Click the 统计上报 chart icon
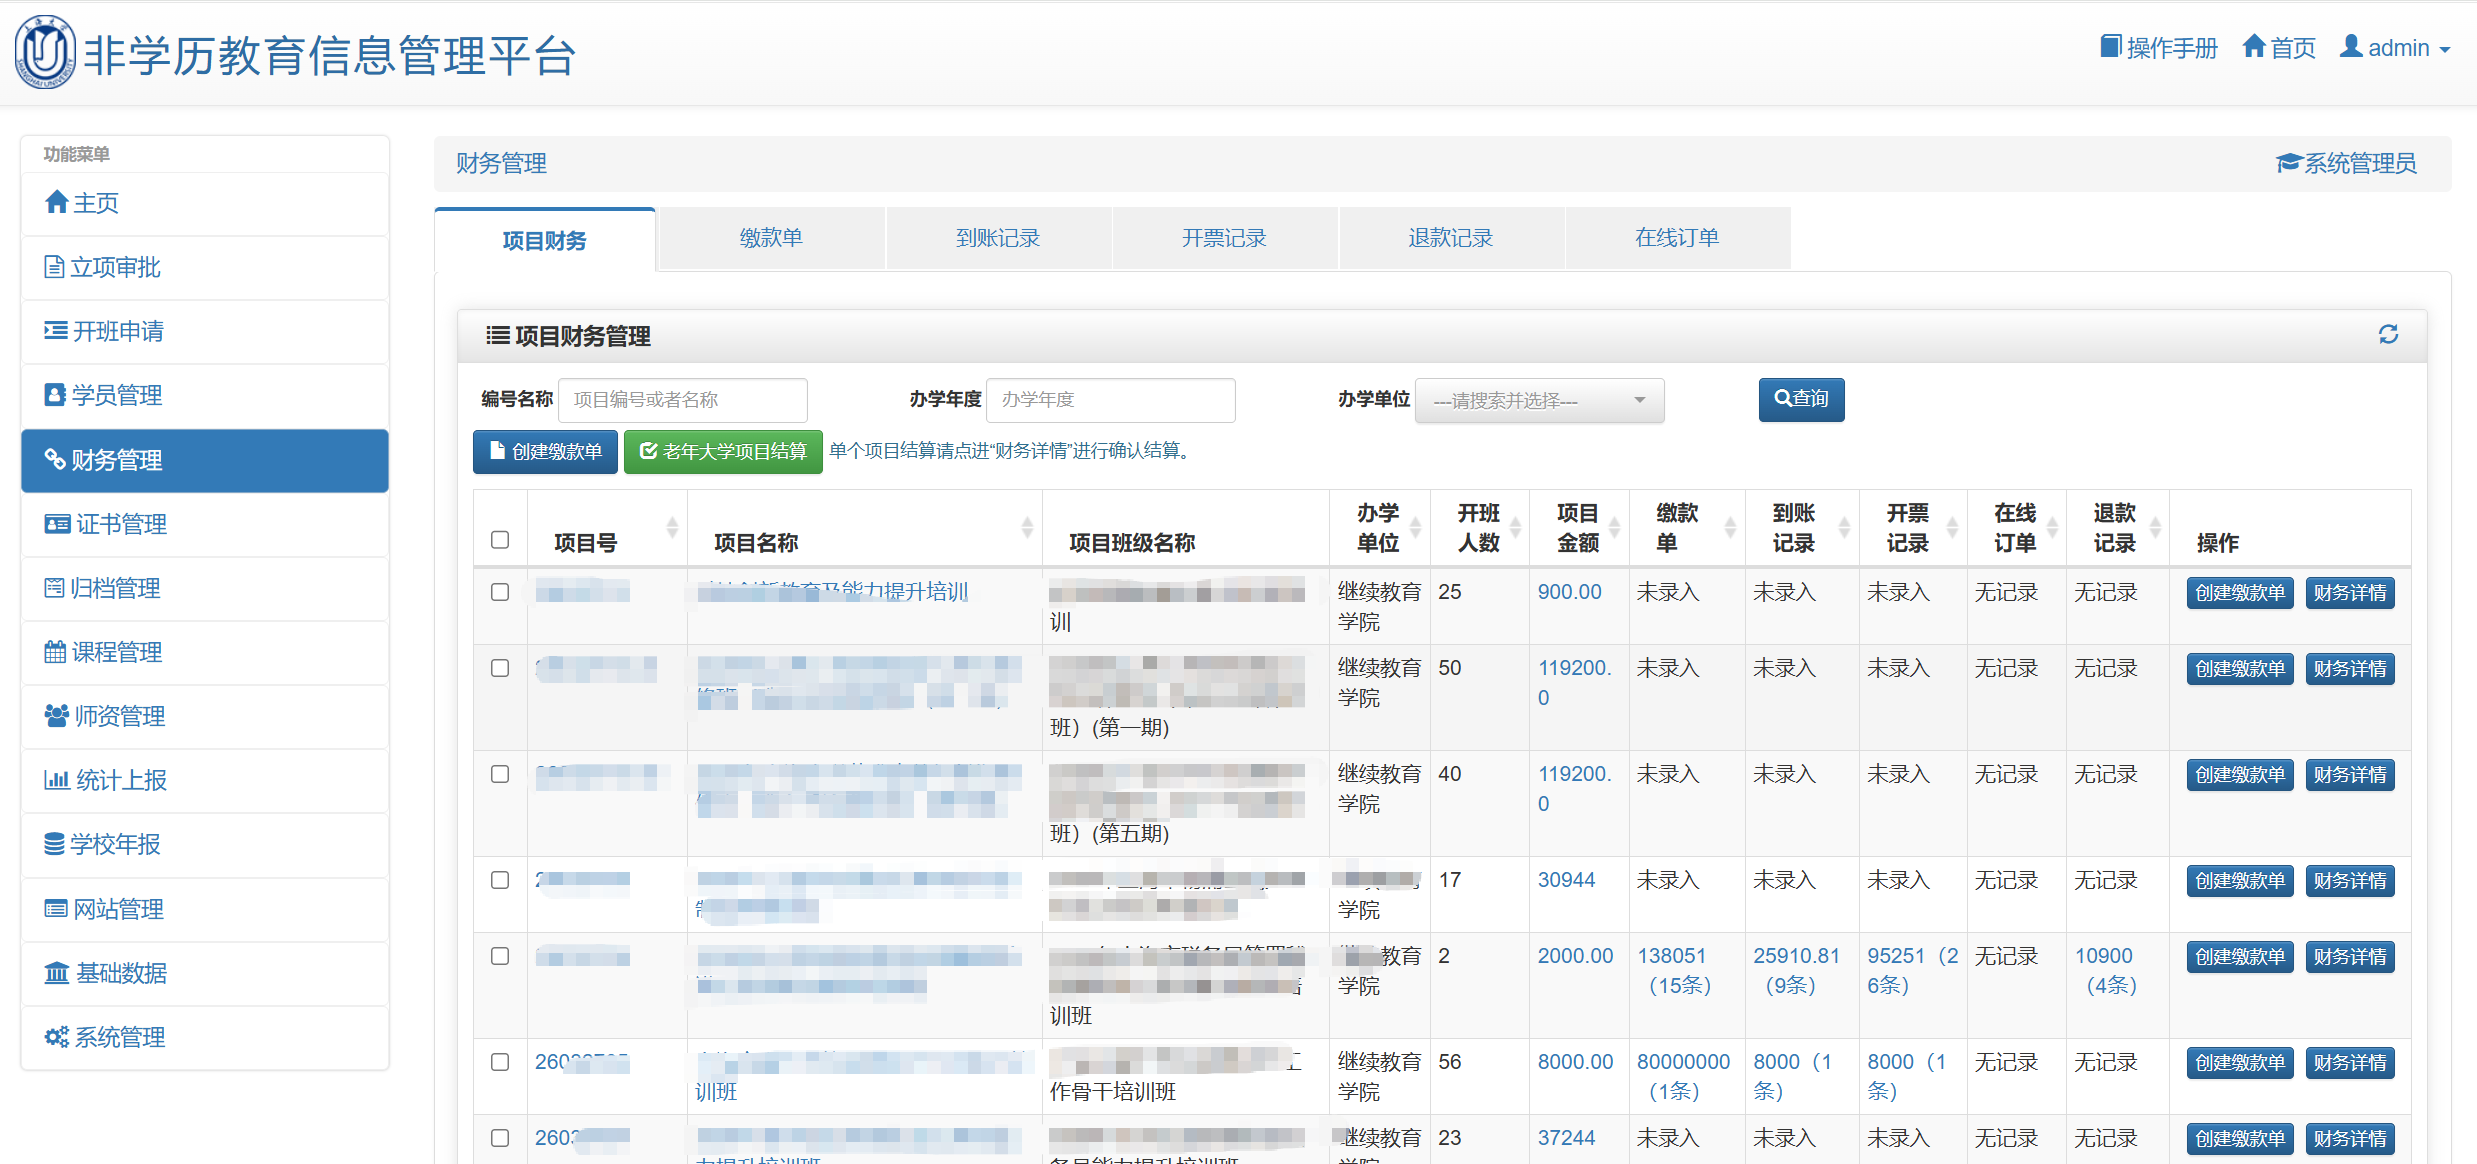Screen dimensions: 2477x1164 coord(57,780)
